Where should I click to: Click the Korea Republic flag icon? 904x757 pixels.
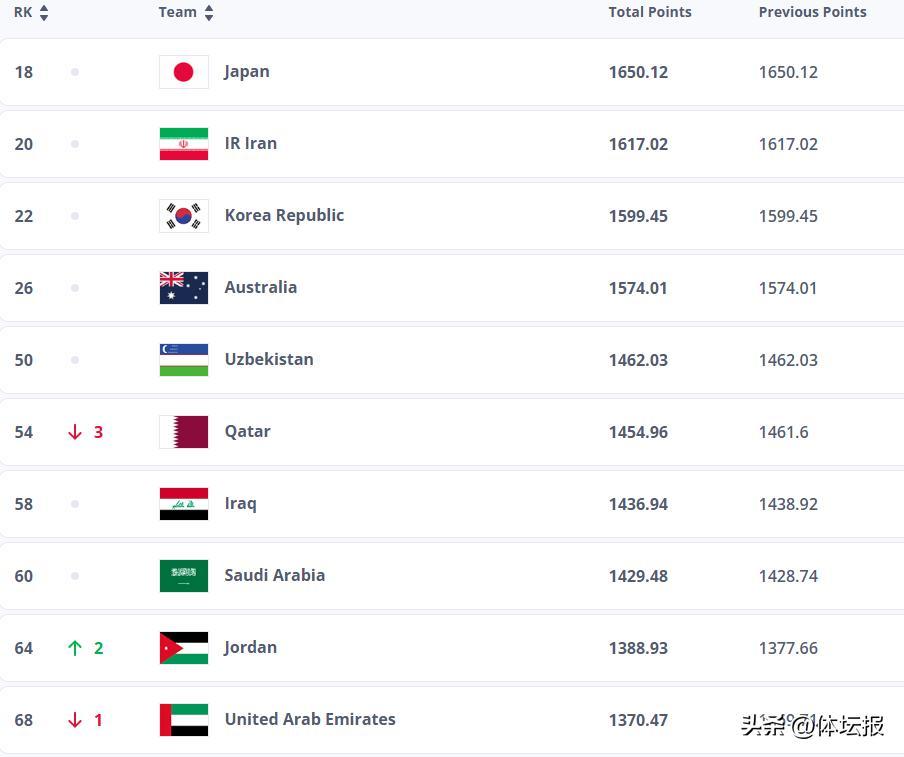pos(184,216)
